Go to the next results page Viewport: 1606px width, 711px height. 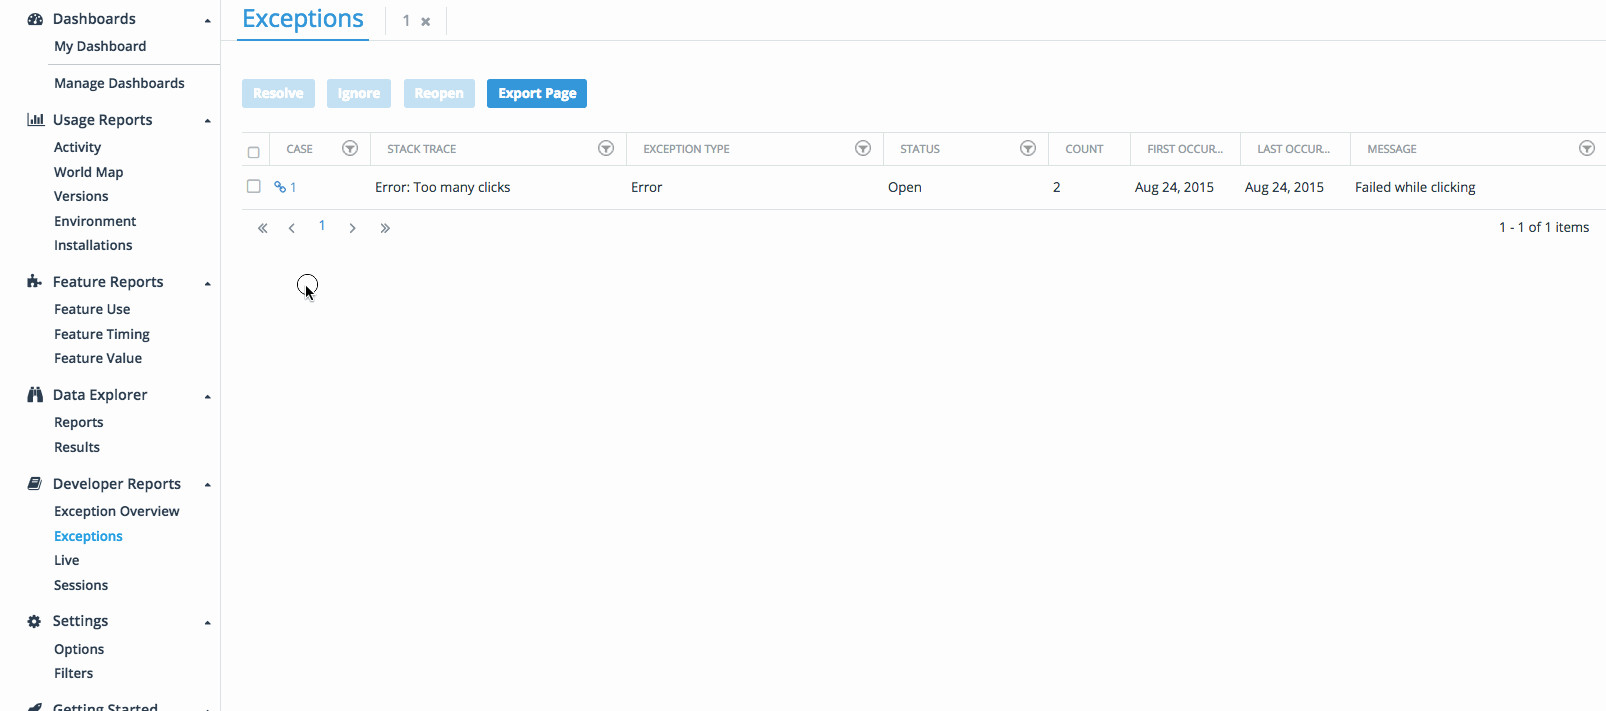pyautogui.click(x=352, y=228)
